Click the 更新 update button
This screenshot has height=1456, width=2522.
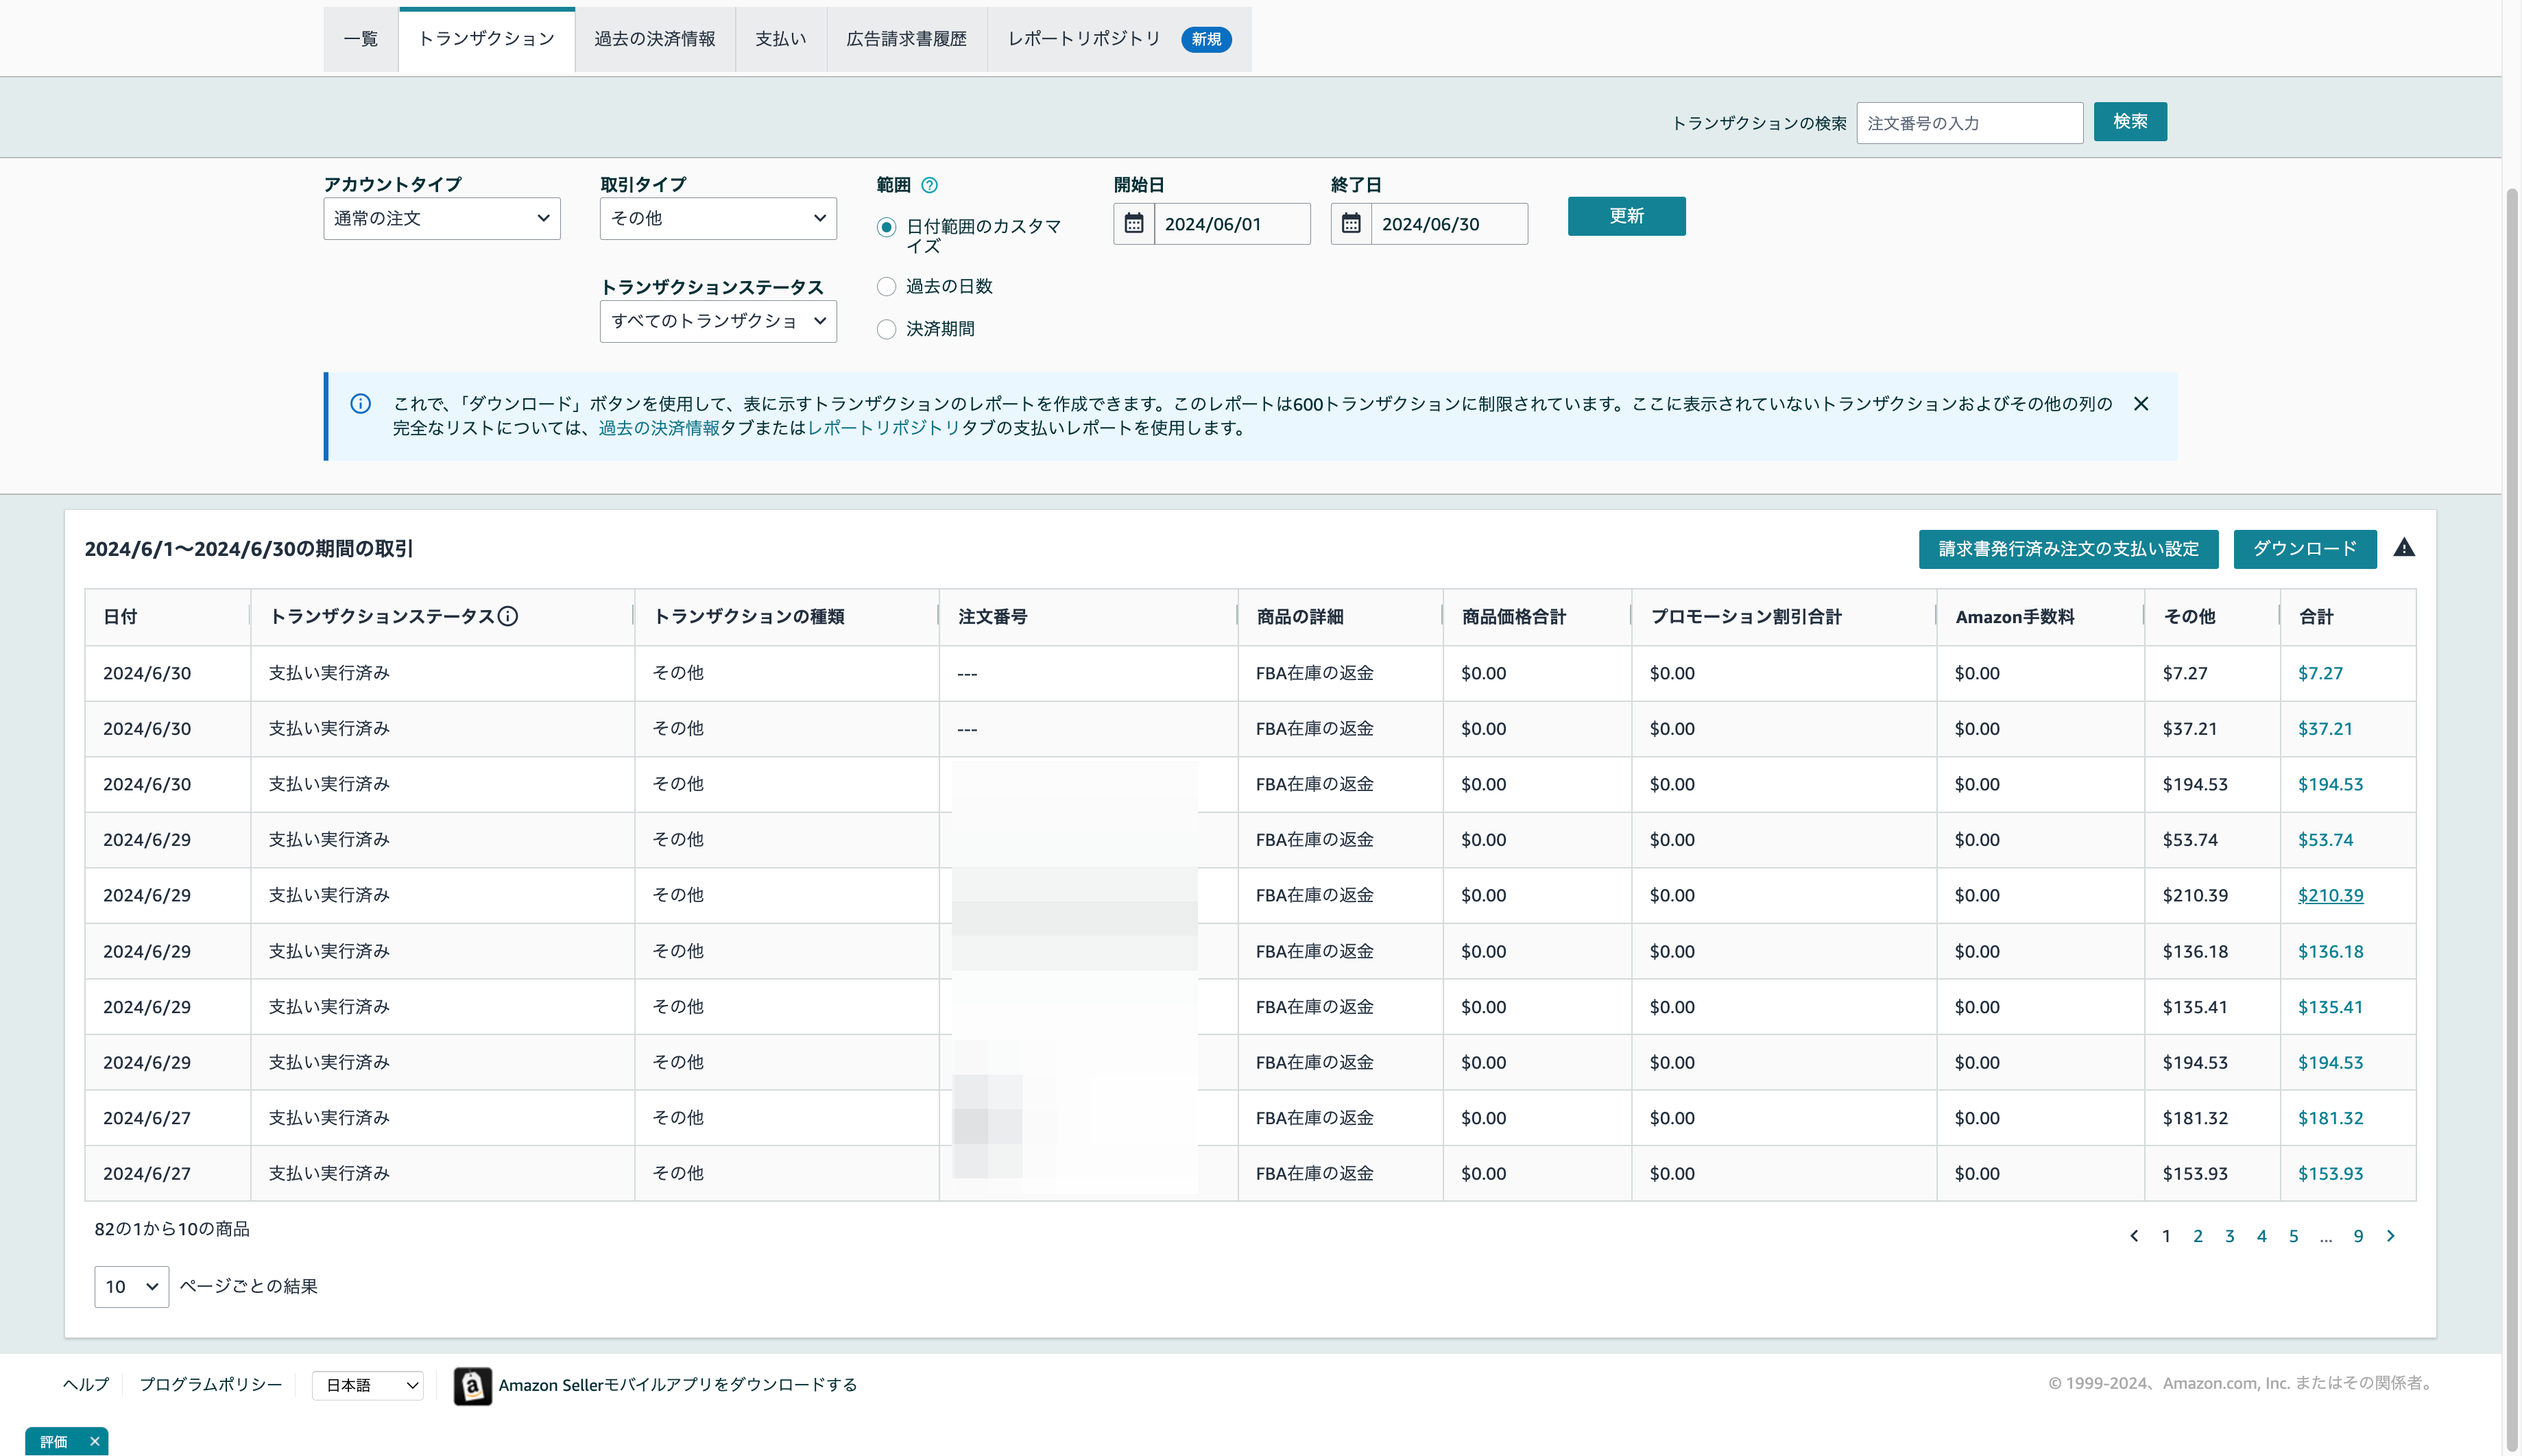tap(1626, 216)
